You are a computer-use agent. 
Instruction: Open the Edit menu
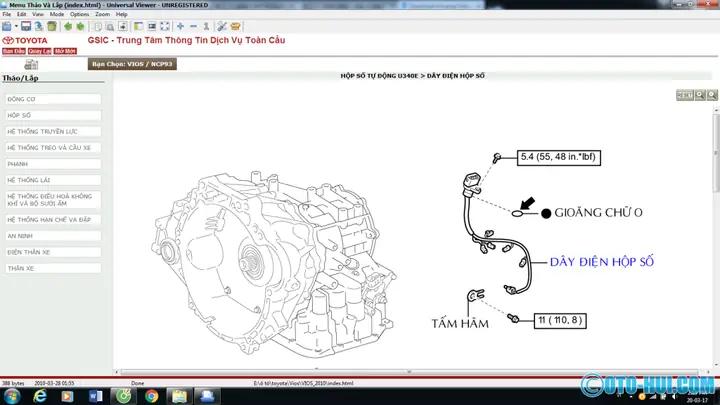[x=22, y=14]
